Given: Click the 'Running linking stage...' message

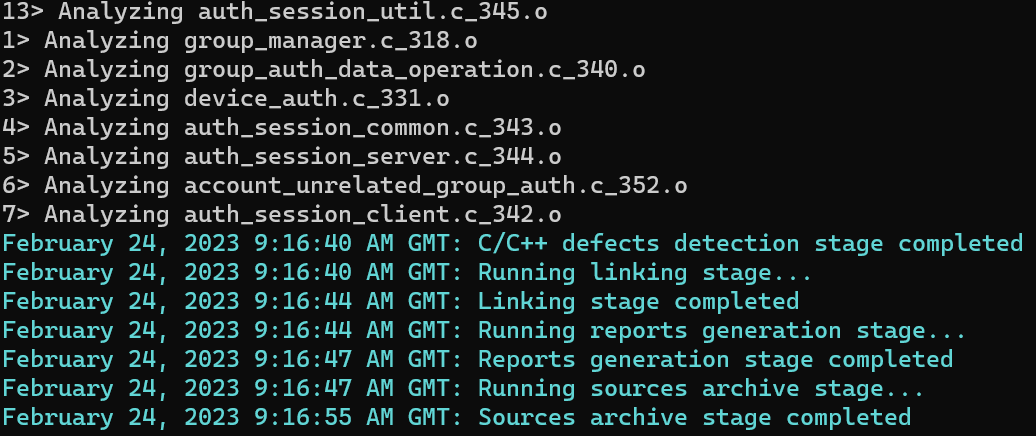Looking at the screenshot, I should tap(645, 273).
